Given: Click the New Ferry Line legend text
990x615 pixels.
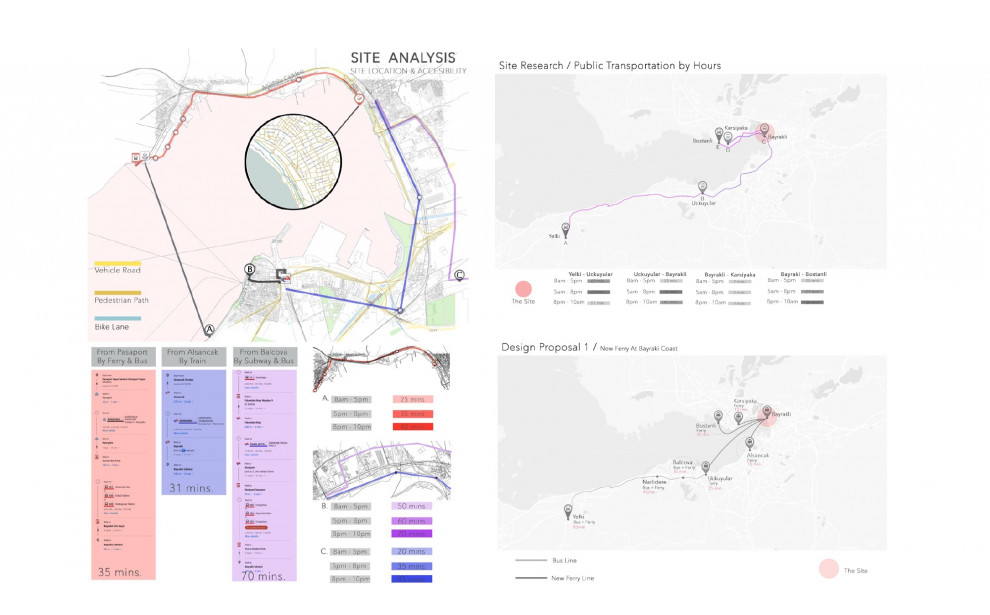Looking at the screenshot, I should [x=573, y=578].
